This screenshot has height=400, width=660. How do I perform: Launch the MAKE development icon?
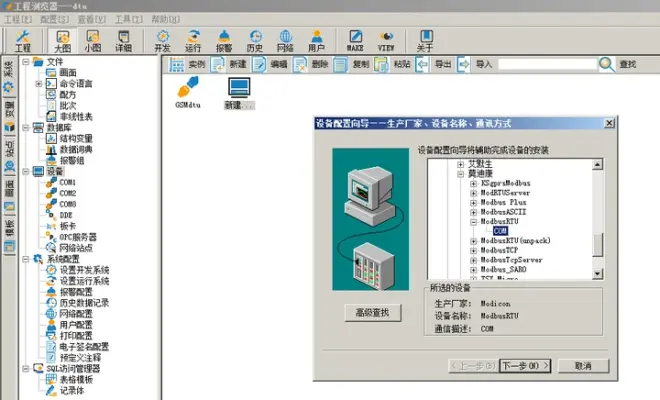point(355,40)
